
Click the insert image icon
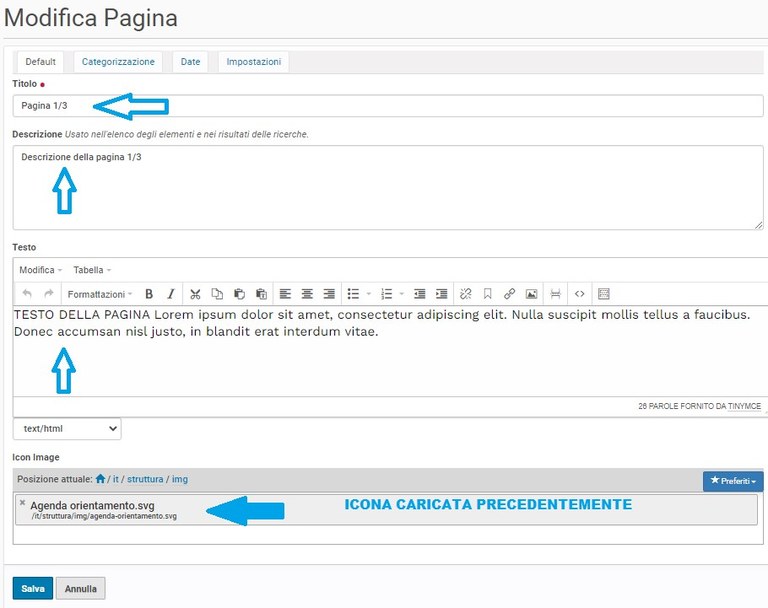(531, 294)
